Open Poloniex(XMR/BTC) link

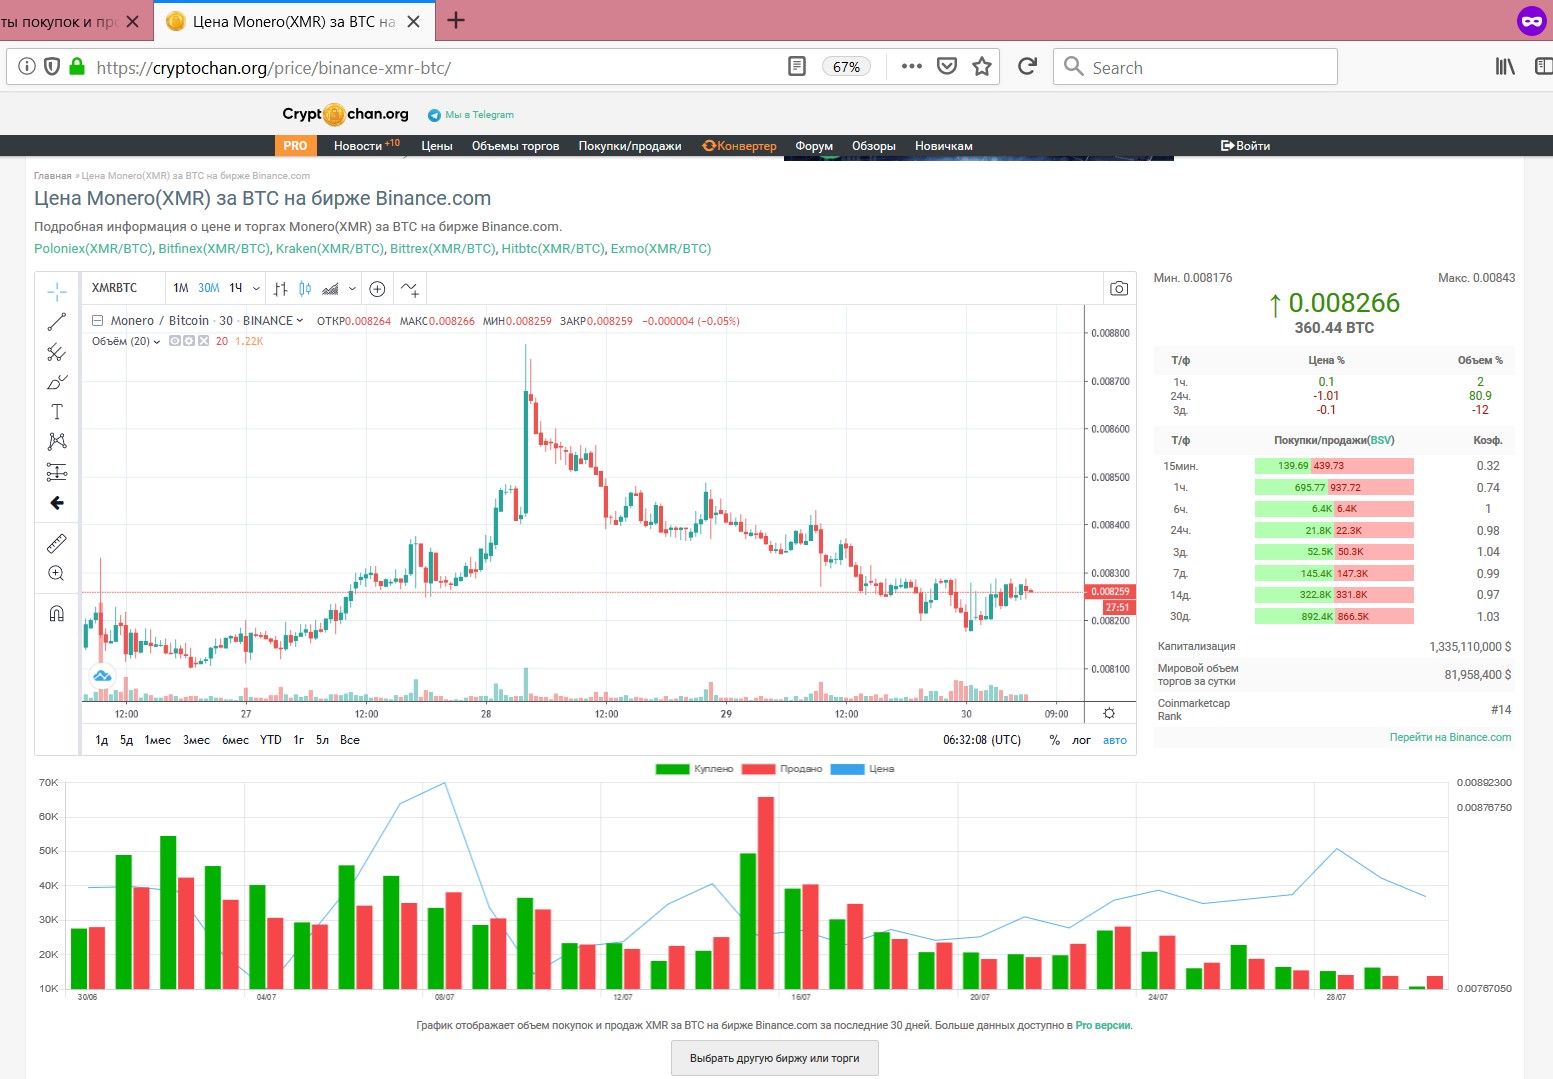pyautogui.click(x=94, y=249)
